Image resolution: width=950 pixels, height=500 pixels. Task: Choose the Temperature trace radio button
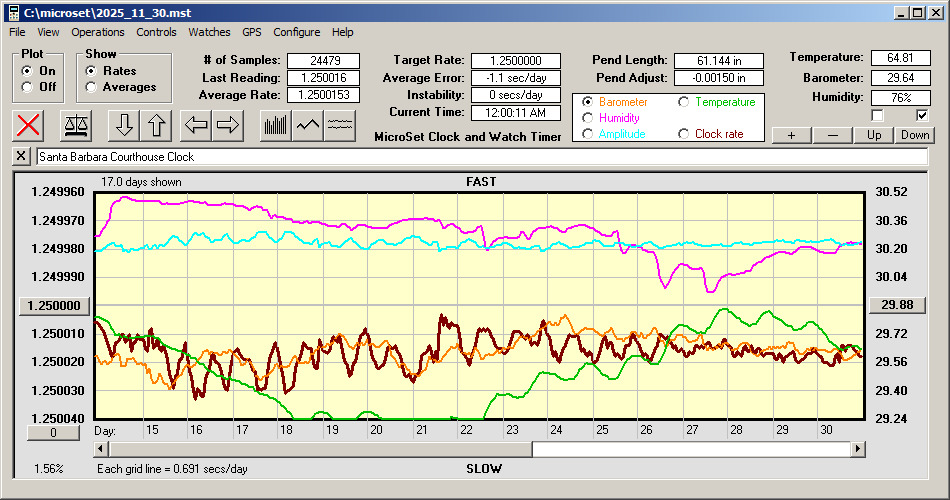(x=685, y=102)
